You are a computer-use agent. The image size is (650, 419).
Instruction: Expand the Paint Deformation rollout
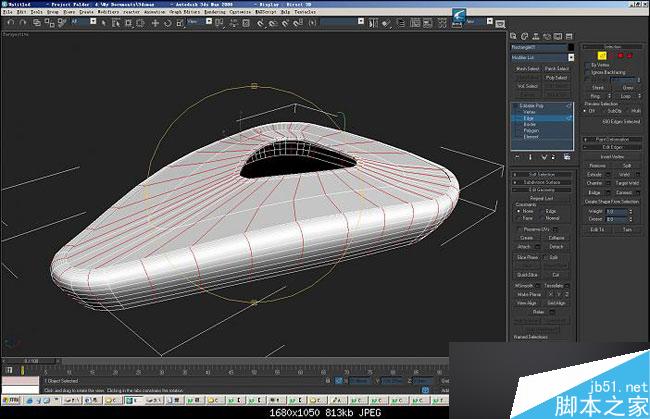pos(612,139)
